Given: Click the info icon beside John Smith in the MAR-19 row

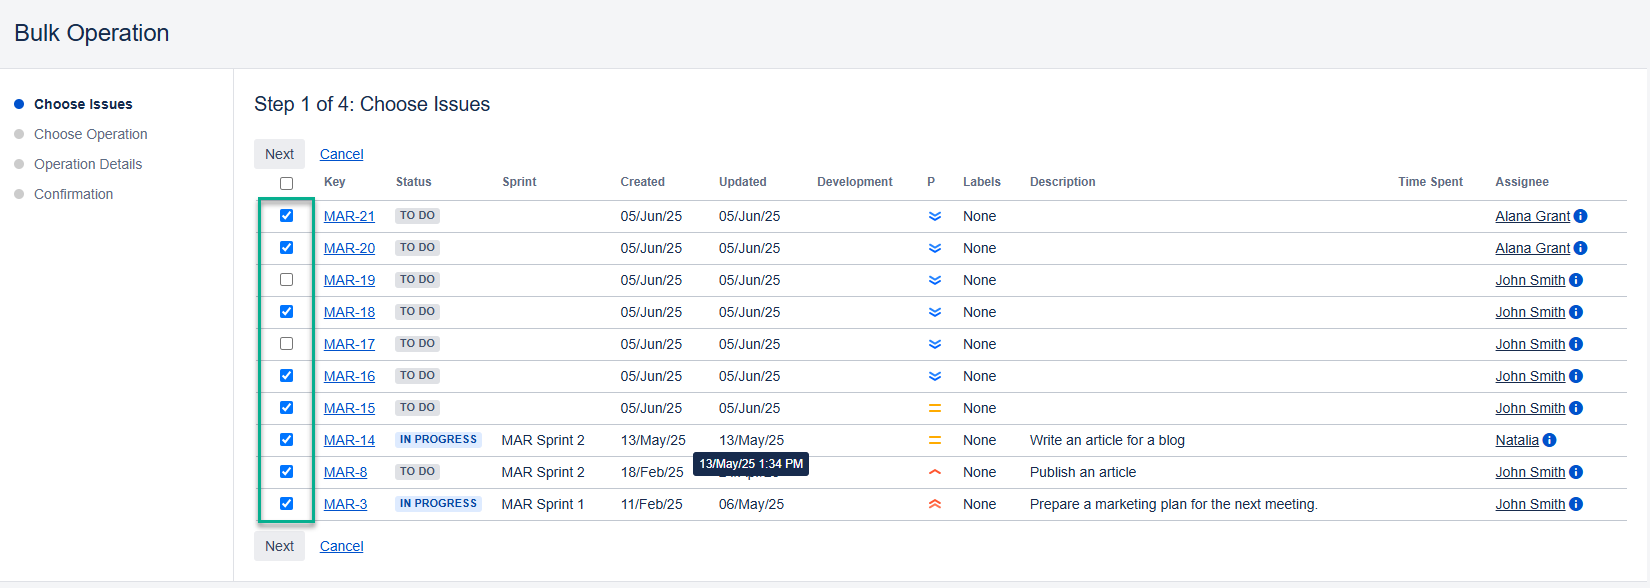Looking at the screenshot, I should pos(1576,280).
